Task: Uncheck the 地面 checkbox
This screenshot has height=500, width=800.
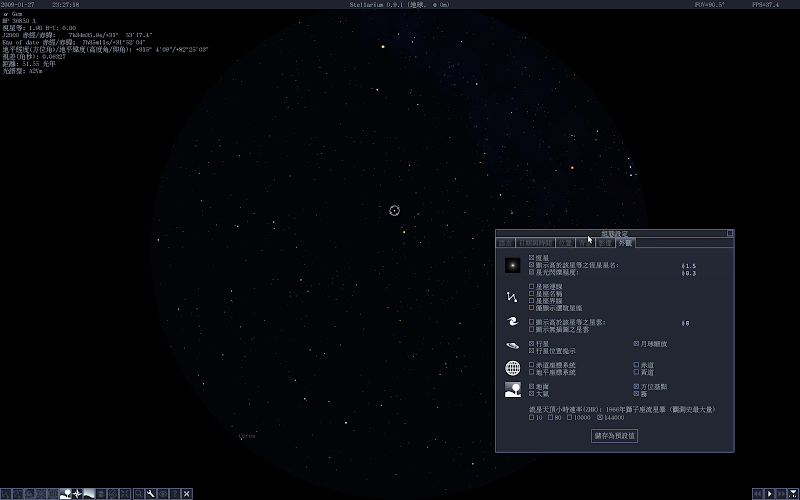Action: pos(532,387)
